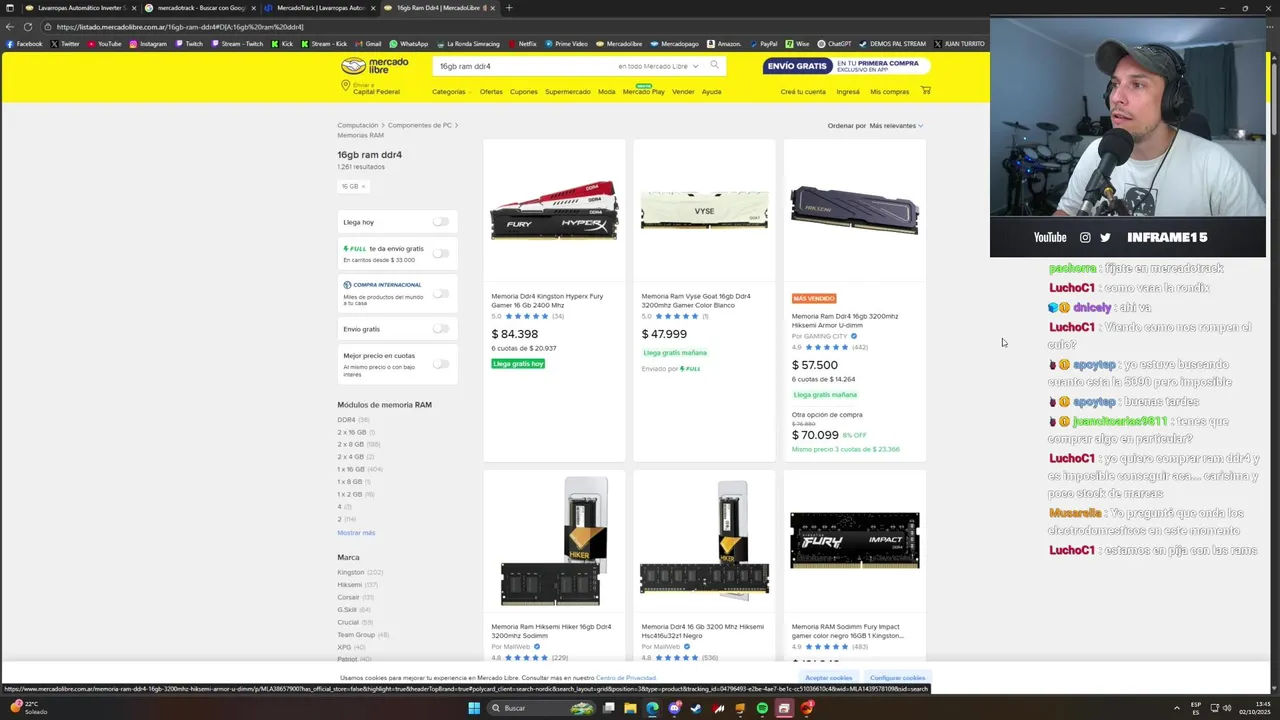Open Centro de Privacidad link

[x=626, y=678]
